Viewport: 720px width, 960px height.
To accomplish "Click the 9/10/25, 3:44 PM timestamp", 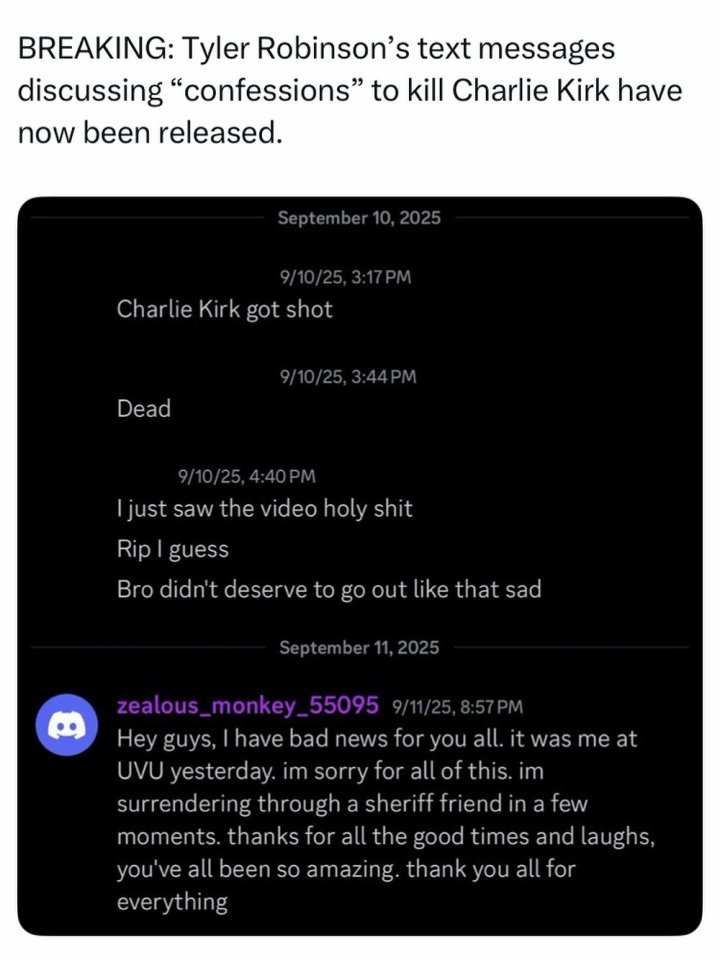I will pyautogui.click(x=348, y=377).
